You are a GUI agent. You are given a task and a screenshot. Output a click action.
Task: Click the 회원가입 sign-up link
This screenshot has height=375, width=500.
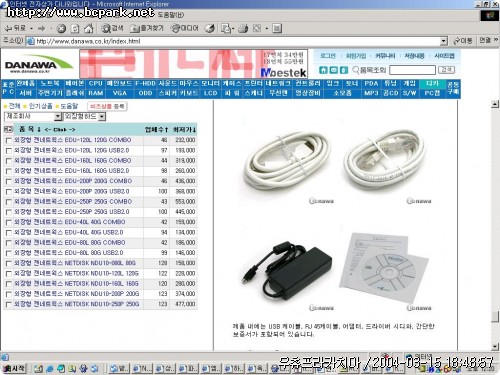(x=356, y=56)
